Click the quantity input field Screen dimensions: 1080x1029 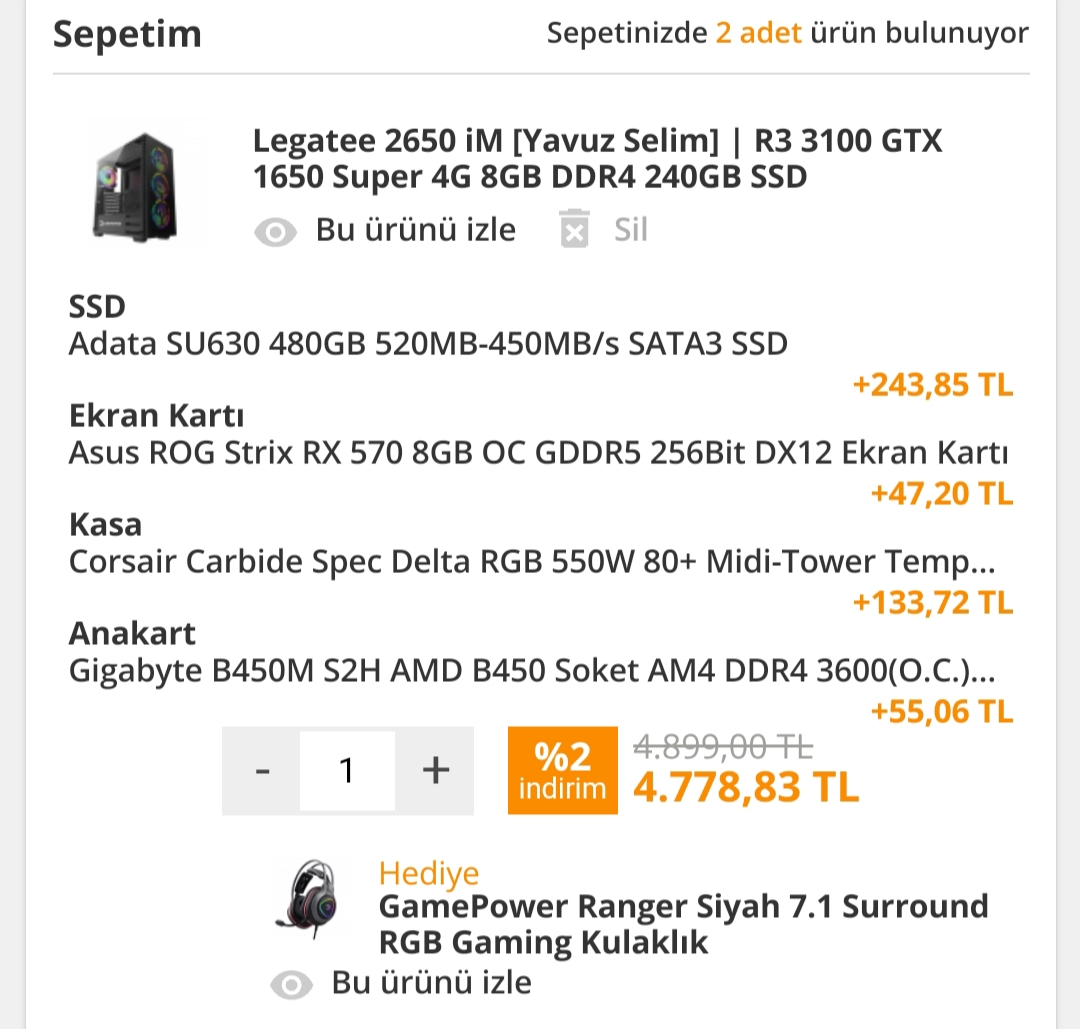347,770
